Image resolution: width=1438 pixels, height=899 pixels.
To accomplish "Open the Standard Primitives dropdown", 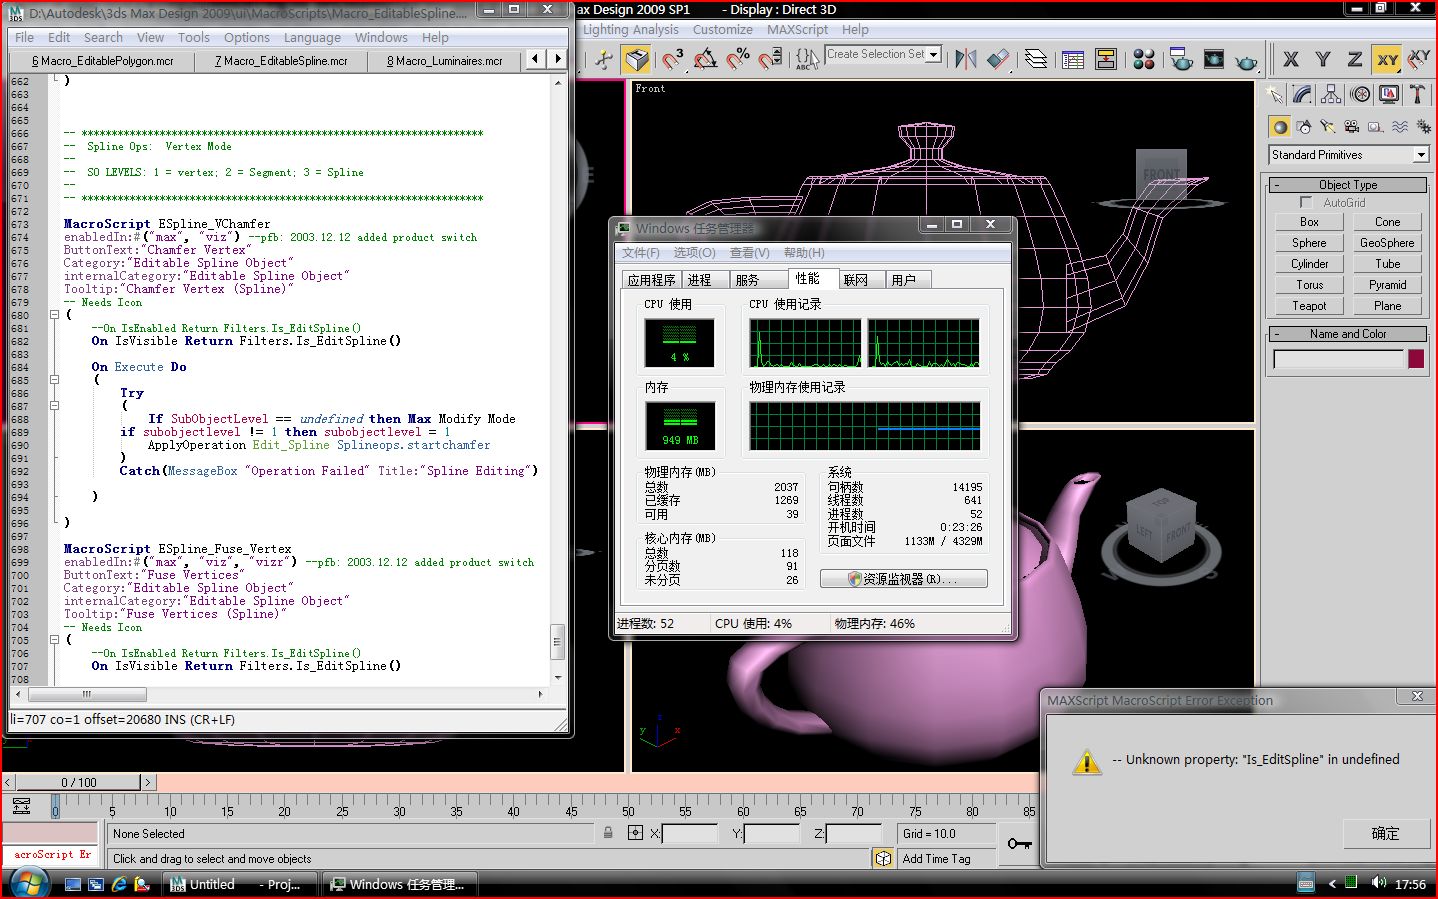I will click(1420, 155).
